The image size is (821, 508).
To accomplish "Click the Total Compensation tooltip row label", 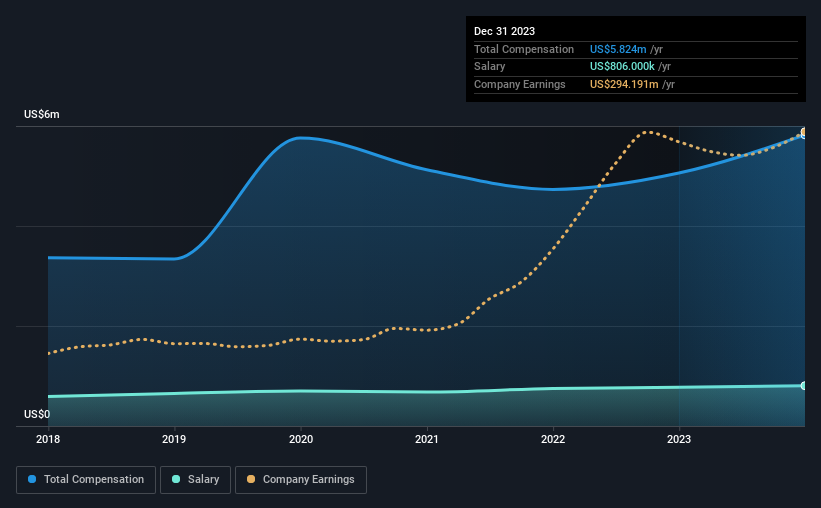I will (524, 49).
